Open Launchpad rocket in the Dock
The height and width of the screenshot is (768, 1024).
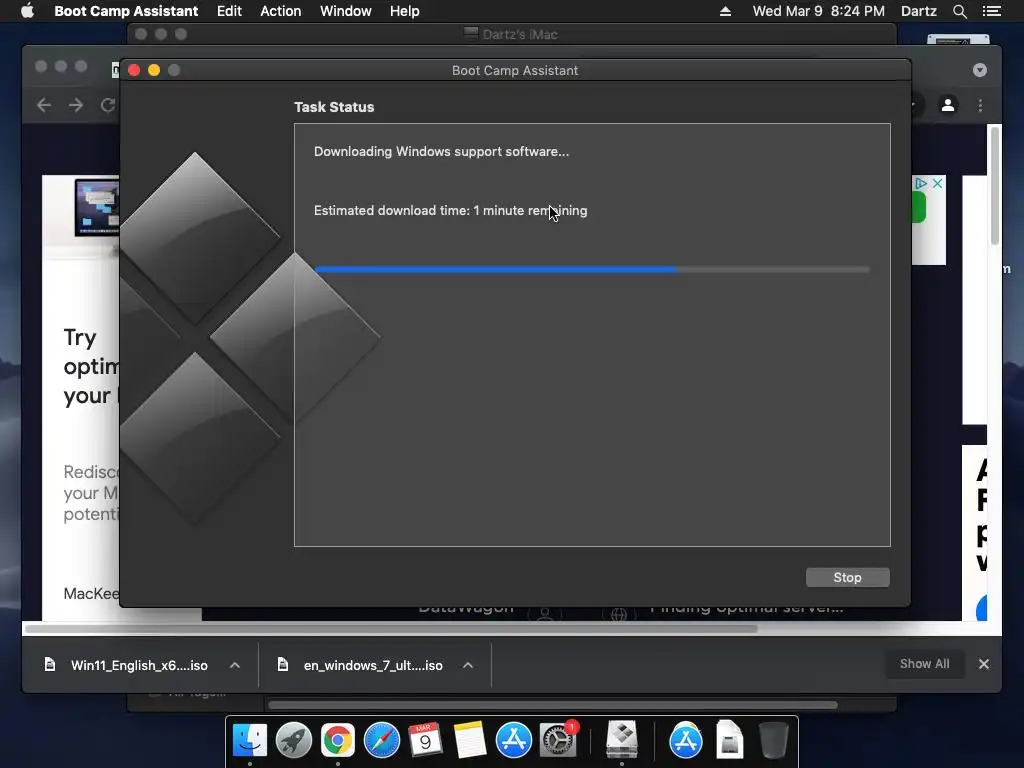point(294,741)
